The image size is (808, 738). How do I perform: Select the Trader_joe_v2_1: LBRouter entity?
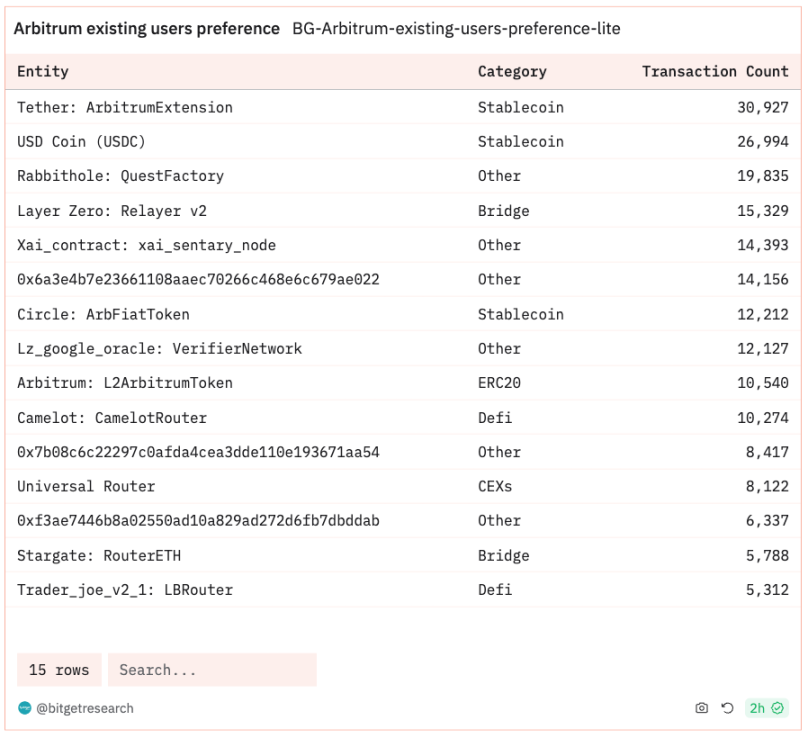click(x=125, y=590)
